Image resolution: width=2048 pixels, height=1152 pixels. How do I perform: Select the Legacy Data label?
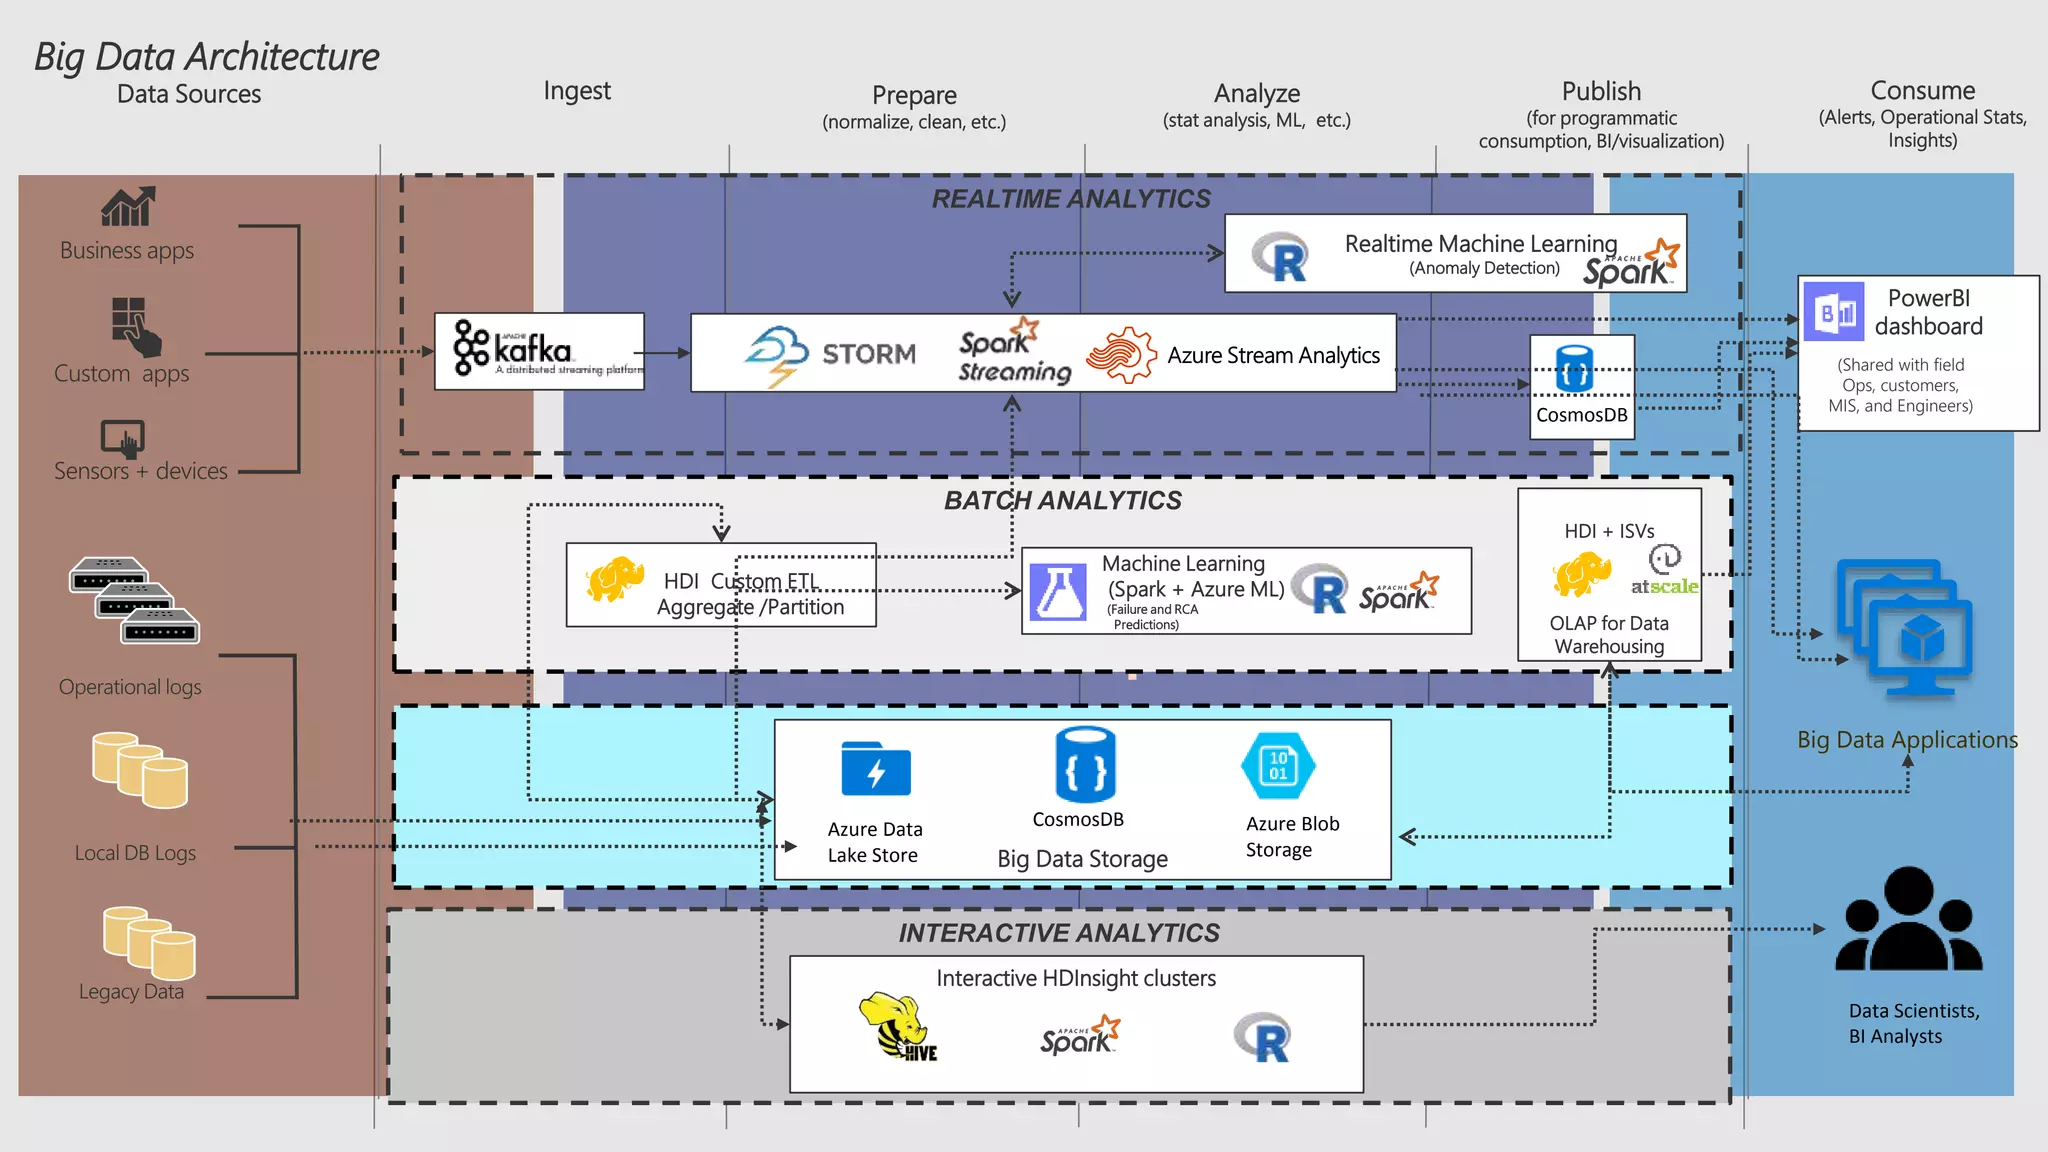tap(131, 991)
